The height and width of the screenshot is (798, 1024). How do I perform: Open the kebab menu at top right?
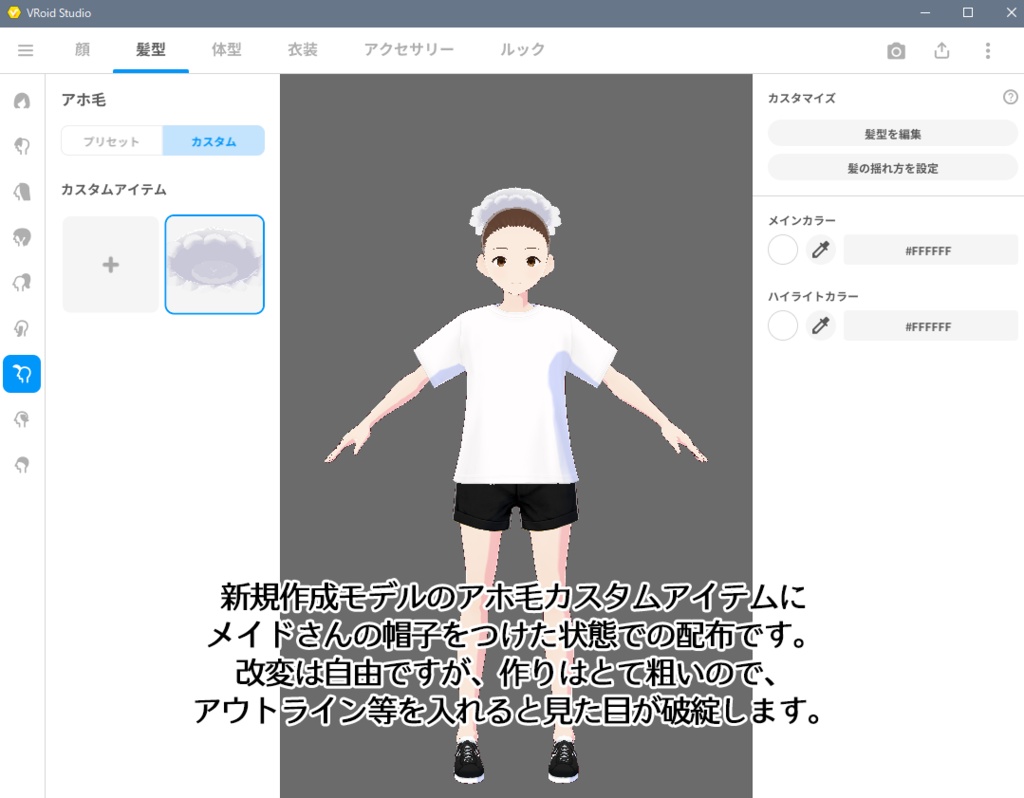[987, 50]
